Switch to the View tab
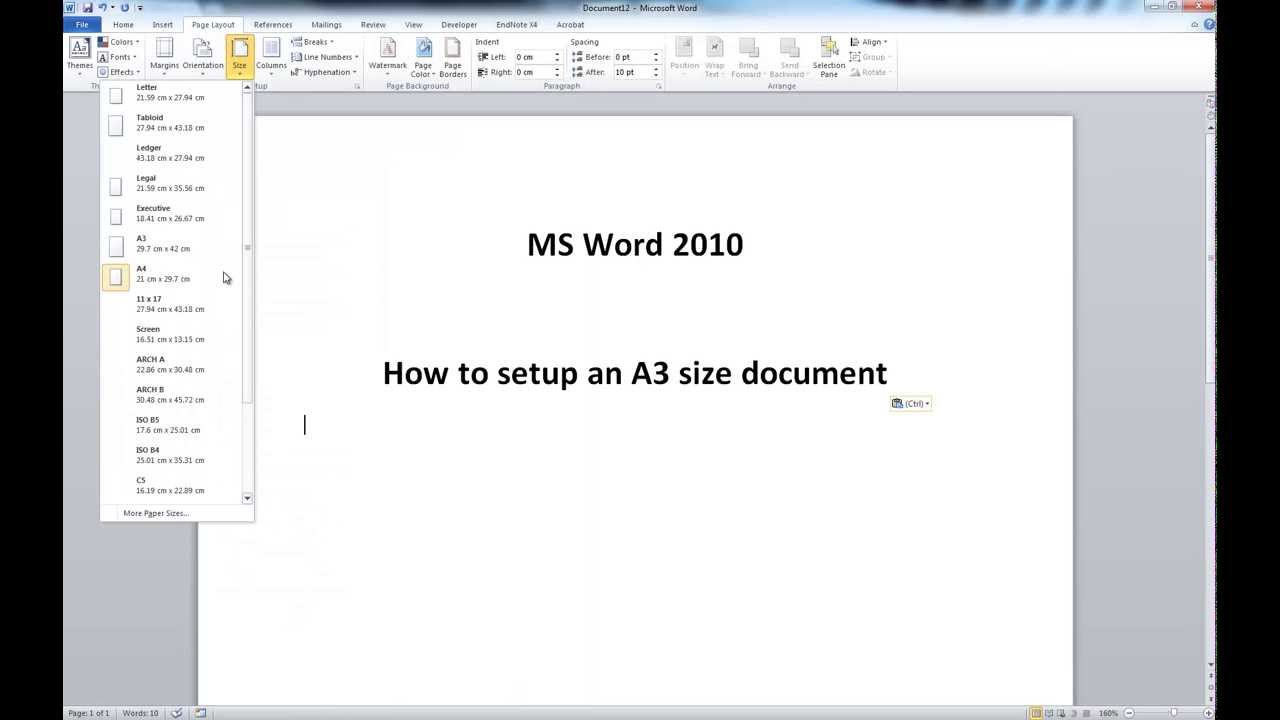This screenshot has width=1280, height=720. (413, 25)
